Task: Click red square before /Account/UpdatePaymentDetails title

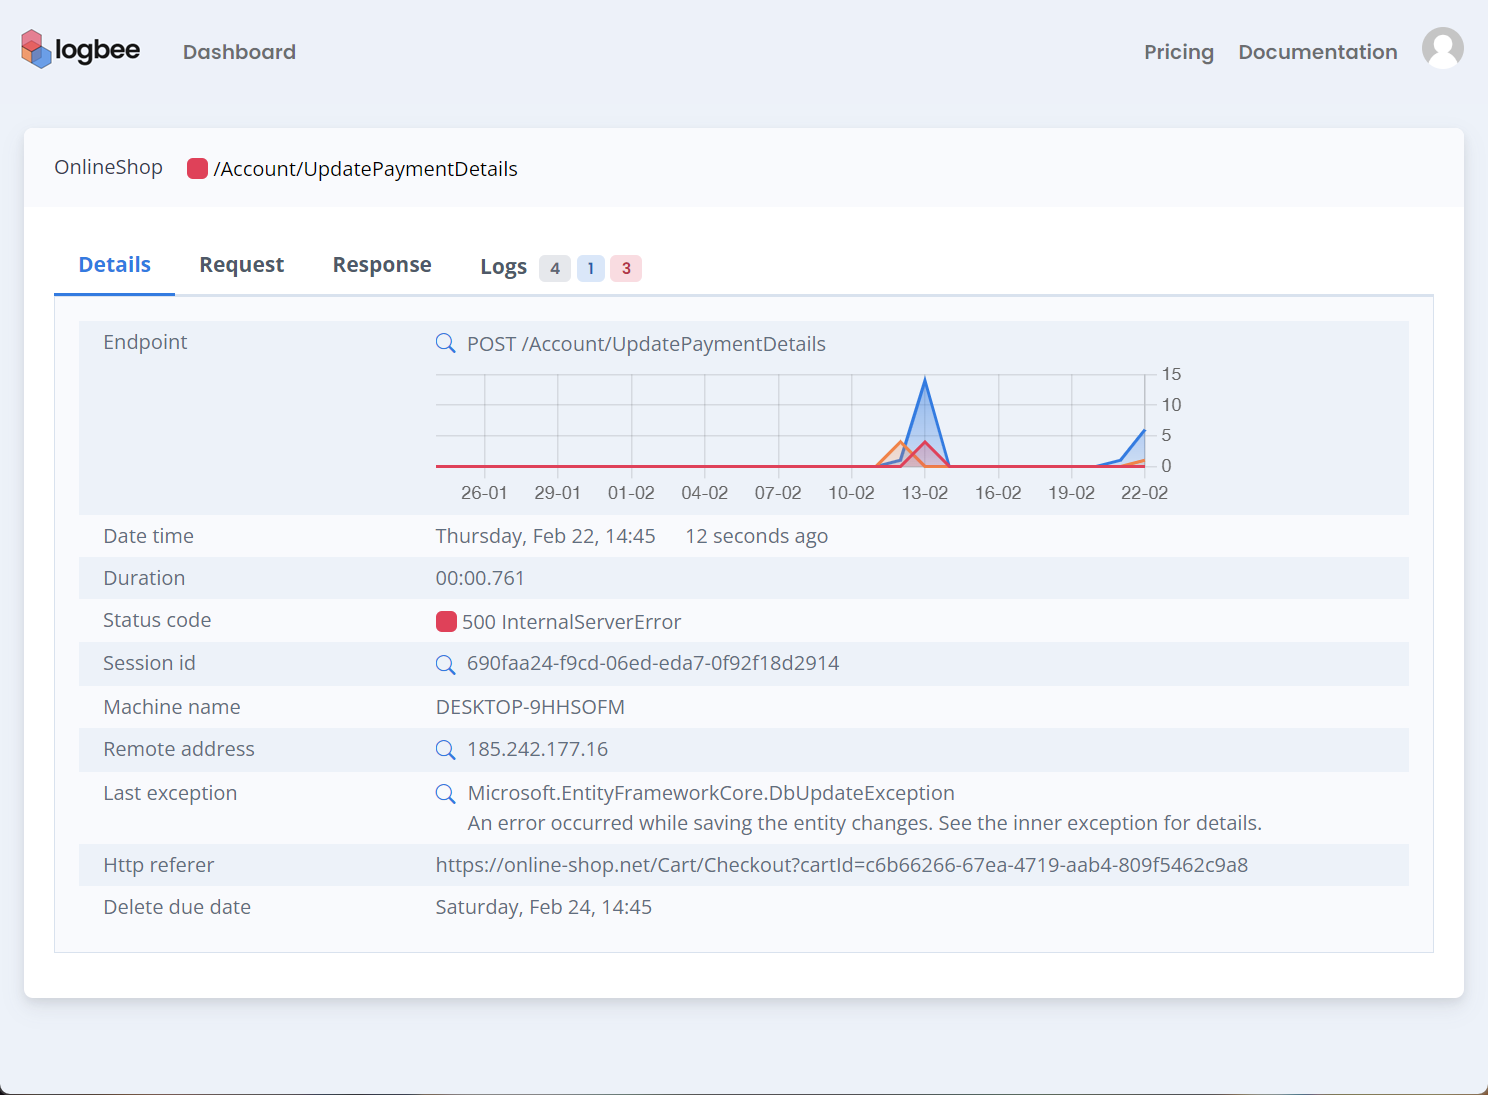Action: pyautogui.click(x=197, y=169)
